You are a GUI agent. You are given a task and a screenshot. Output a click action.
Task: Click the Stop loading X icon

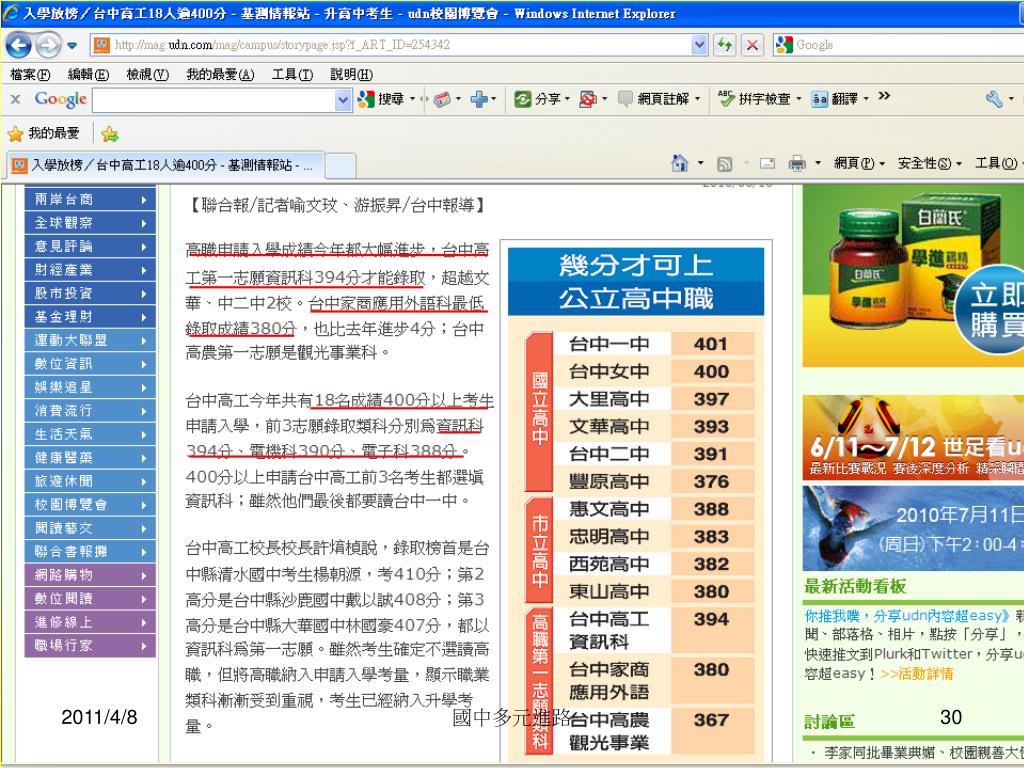pyautogui.click(x=752, y=46)
